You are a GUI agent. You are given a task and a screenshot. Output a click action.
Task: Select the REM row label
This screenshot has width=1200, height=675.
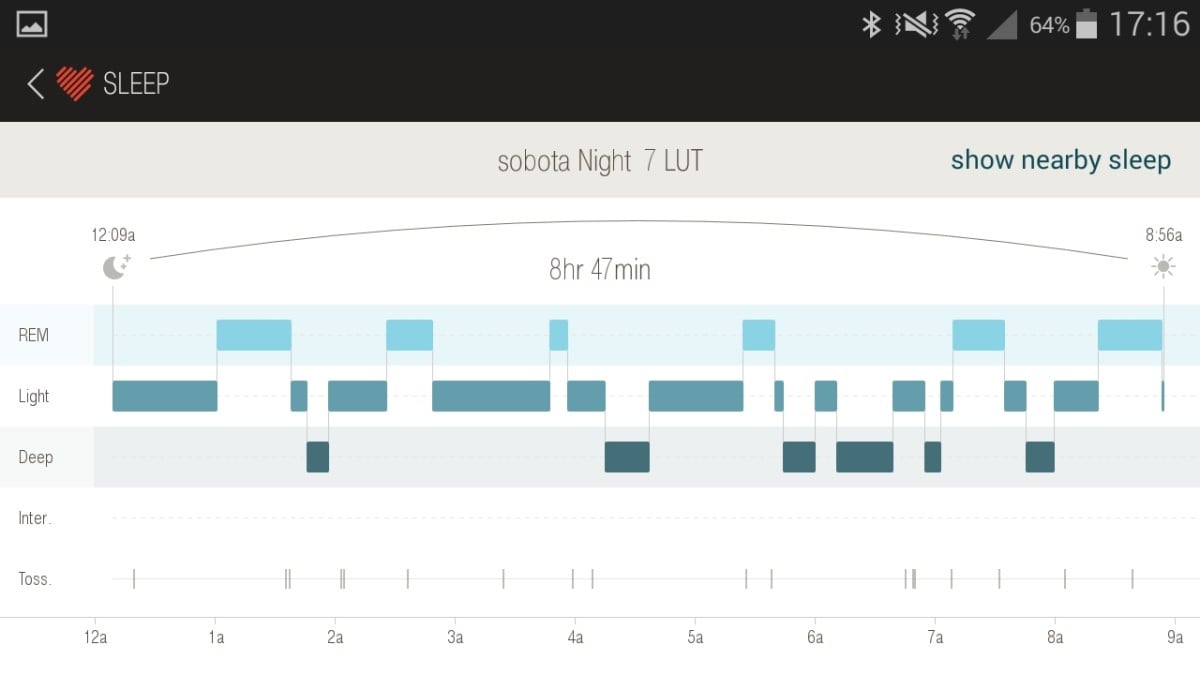pos(33,335)
